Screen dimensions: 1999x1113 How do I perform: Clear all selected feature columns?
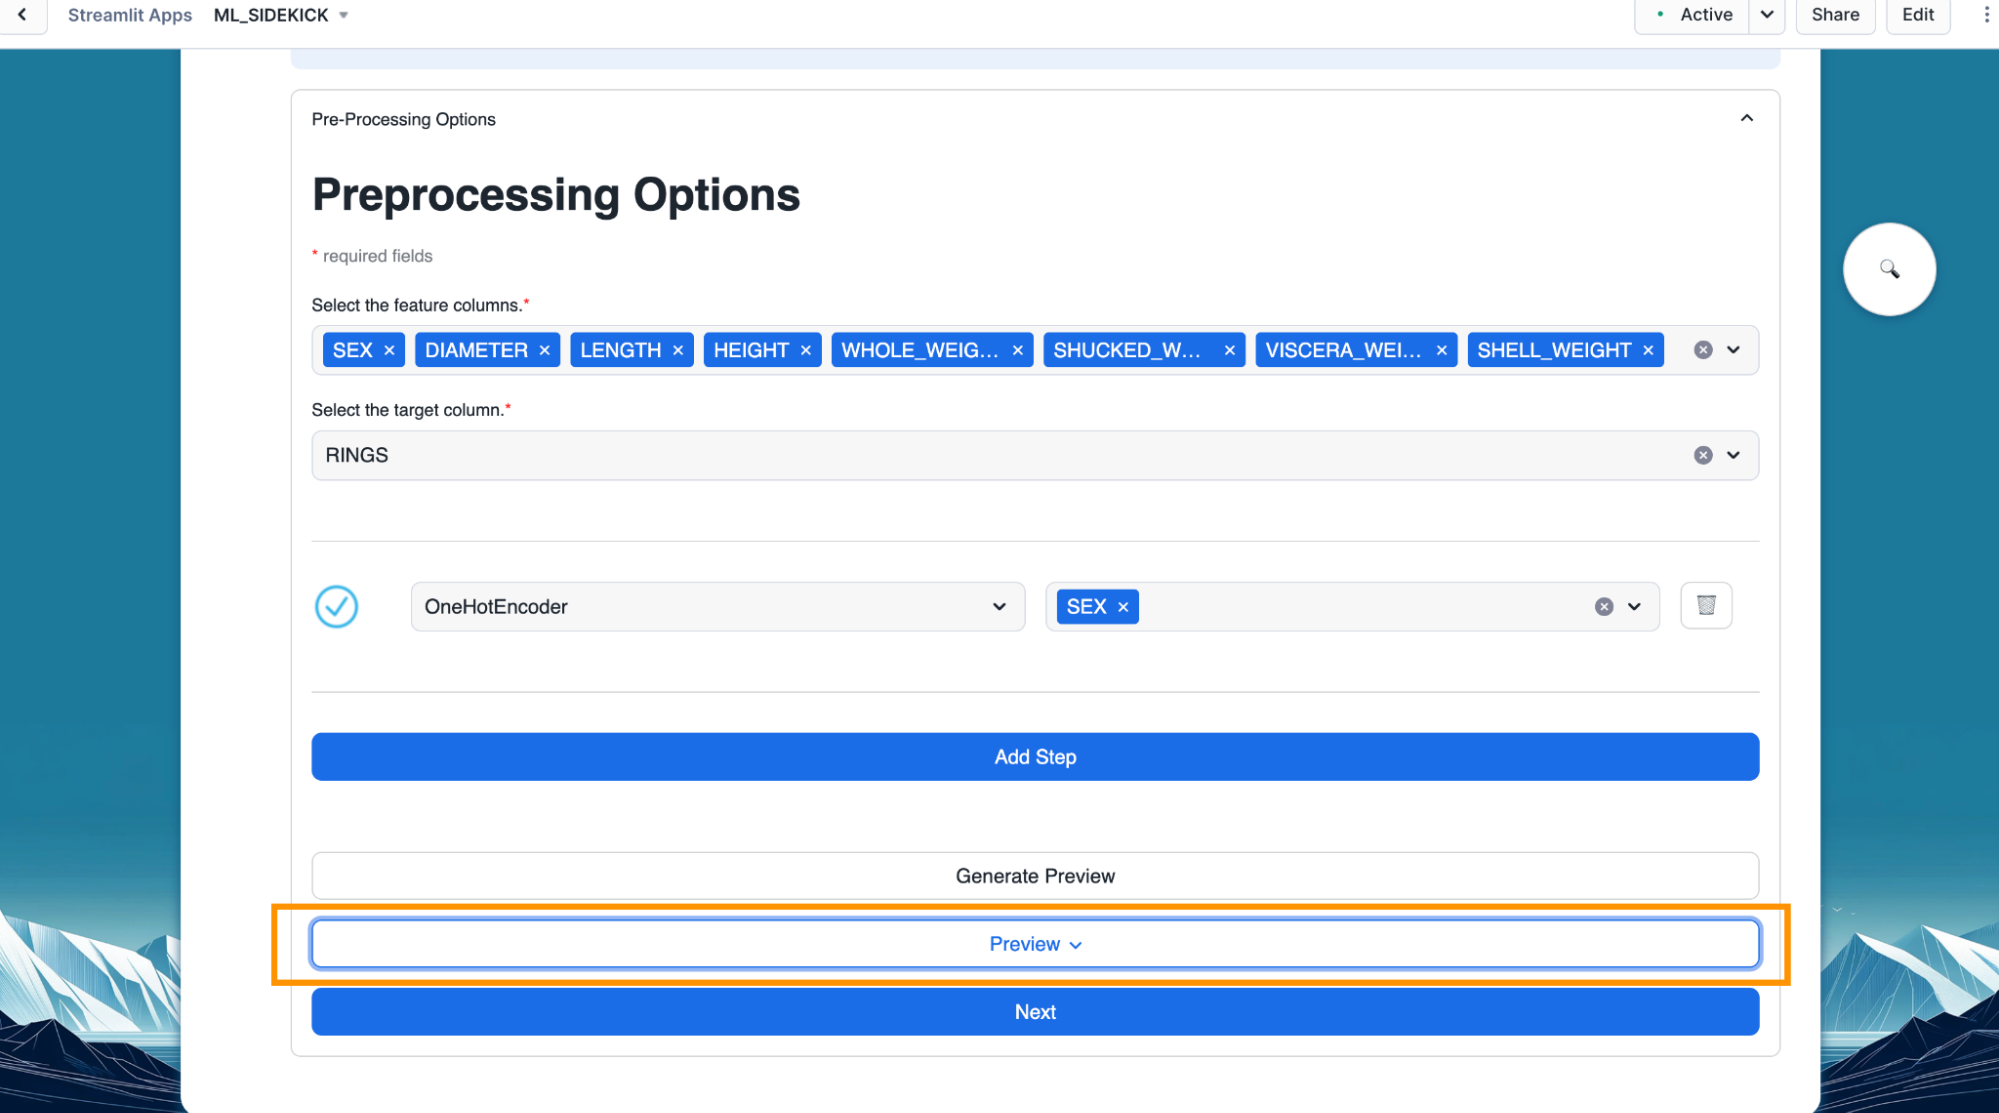click(1702, 351)
